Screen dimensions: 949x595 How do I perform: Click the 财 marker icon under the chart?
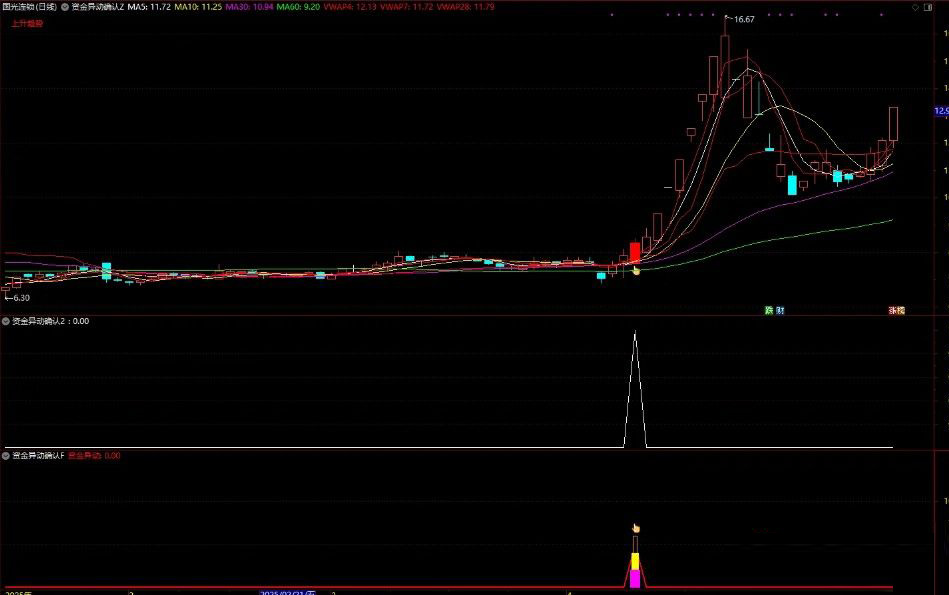(780, 311)
